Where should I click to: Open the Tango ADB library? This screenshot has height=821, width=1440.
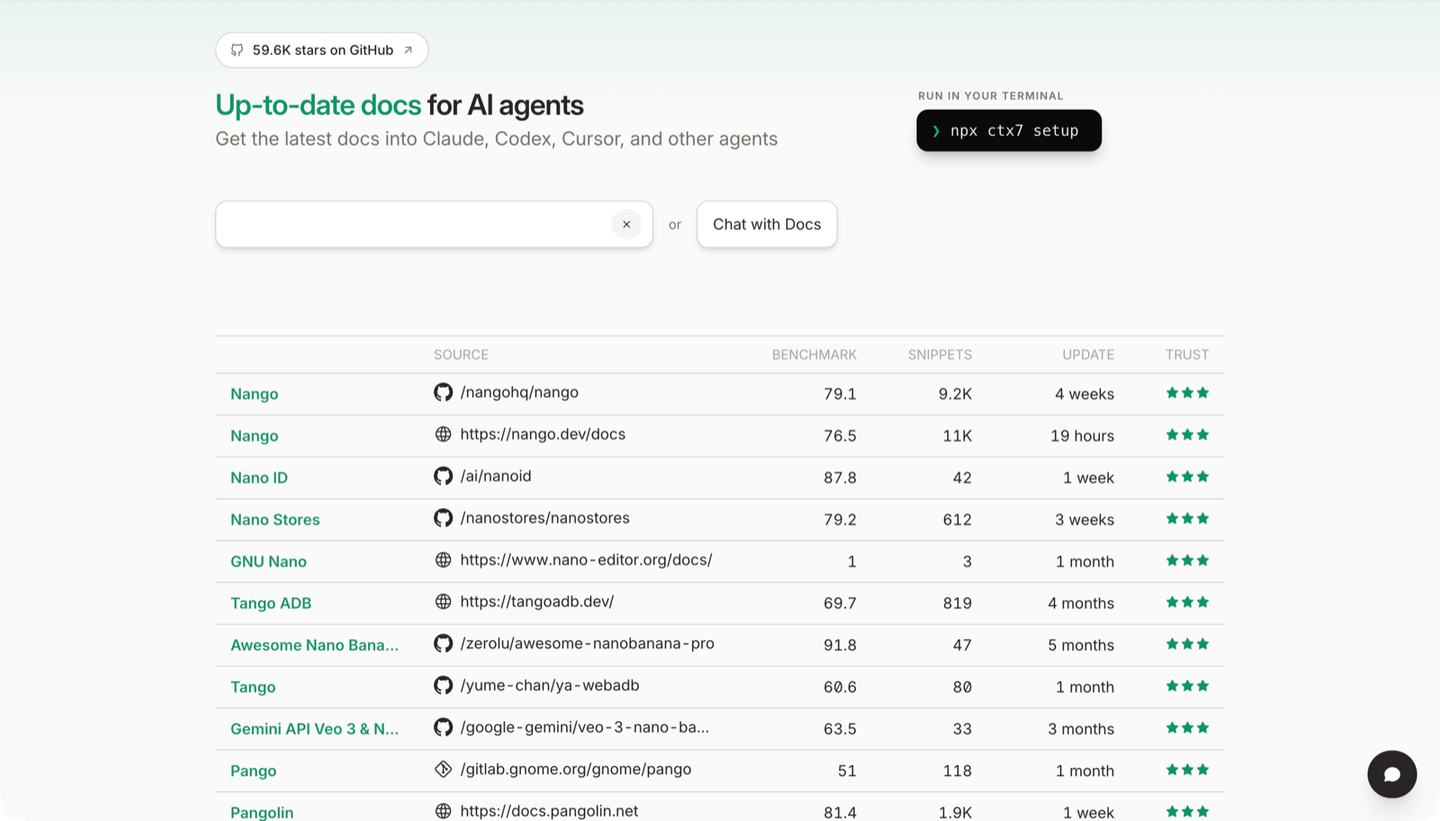click(x=271, y=604)
